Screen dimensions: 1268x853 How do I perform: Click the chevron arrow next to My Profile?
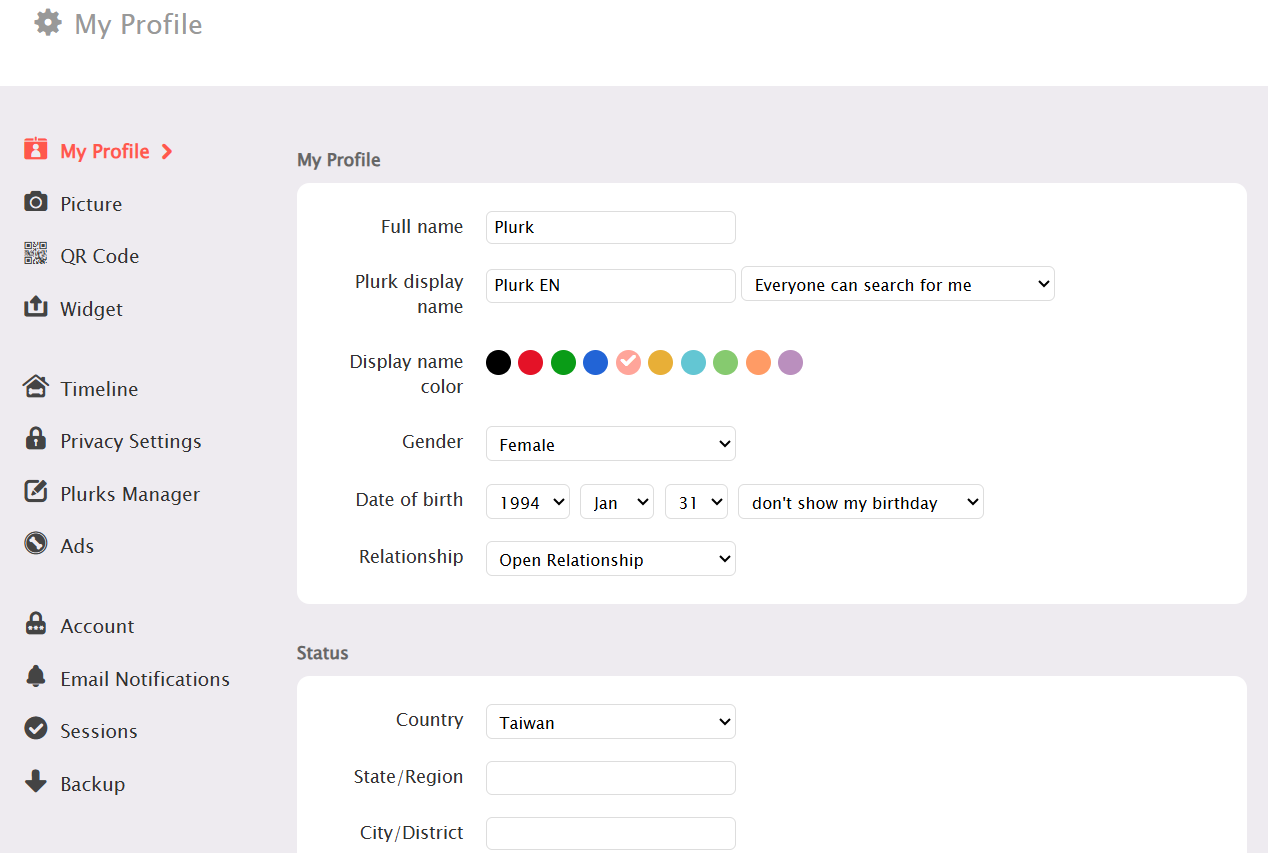167,151
